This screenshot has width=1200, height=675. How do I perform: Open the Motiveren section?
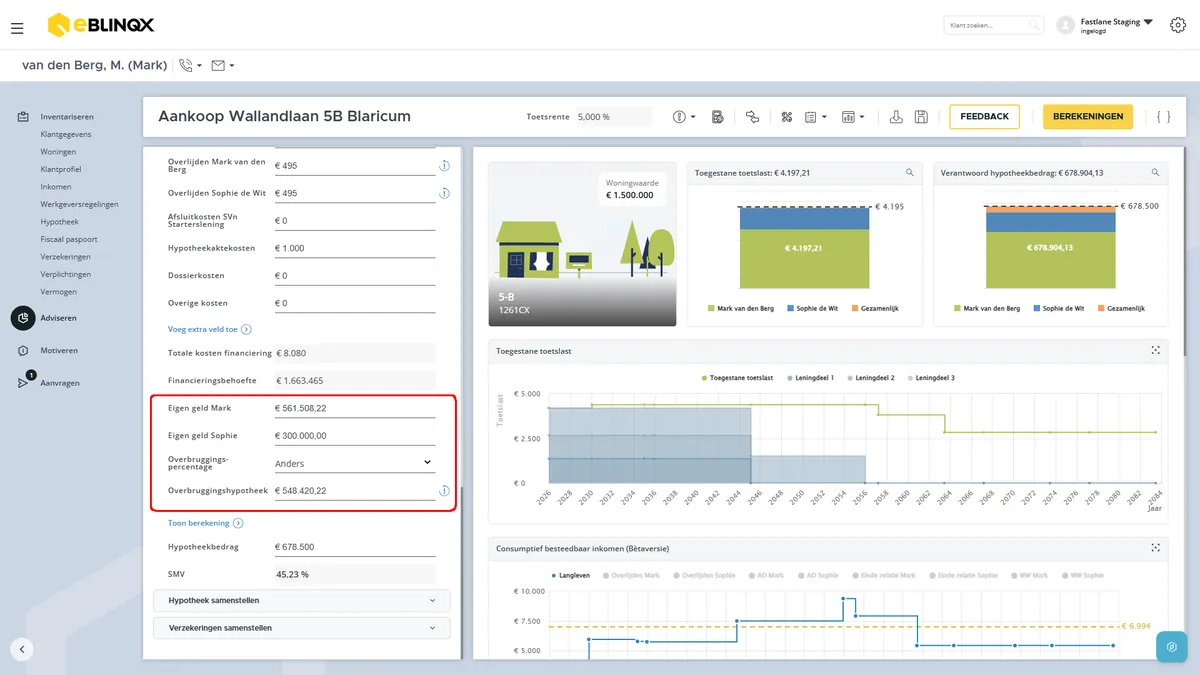coord(59,351)
